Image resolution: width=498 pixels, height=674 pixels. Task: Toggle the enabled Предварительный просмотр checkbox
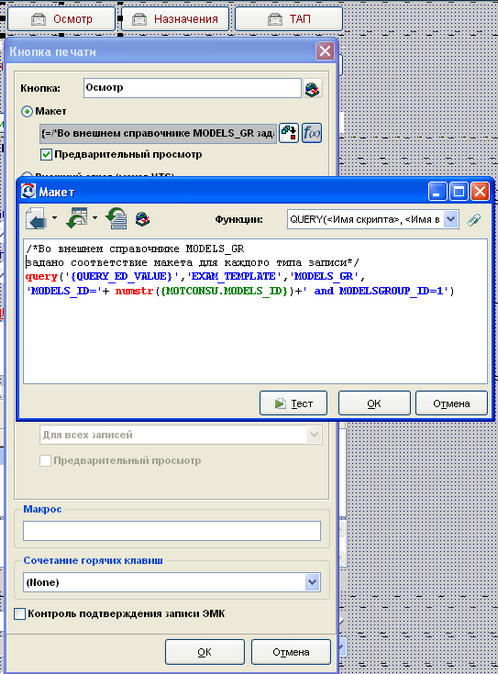tap(46, 154)
